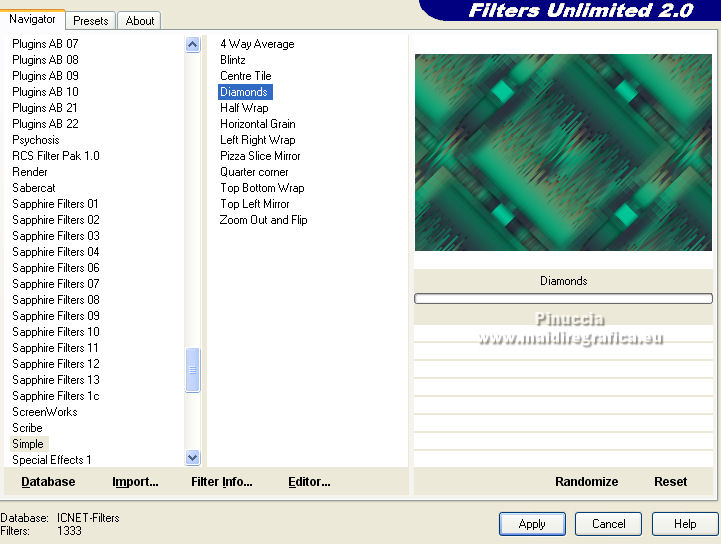Select the Plugins AB 07 category
The width and height of the screenshot is (721, 544).
pos(45,44)
